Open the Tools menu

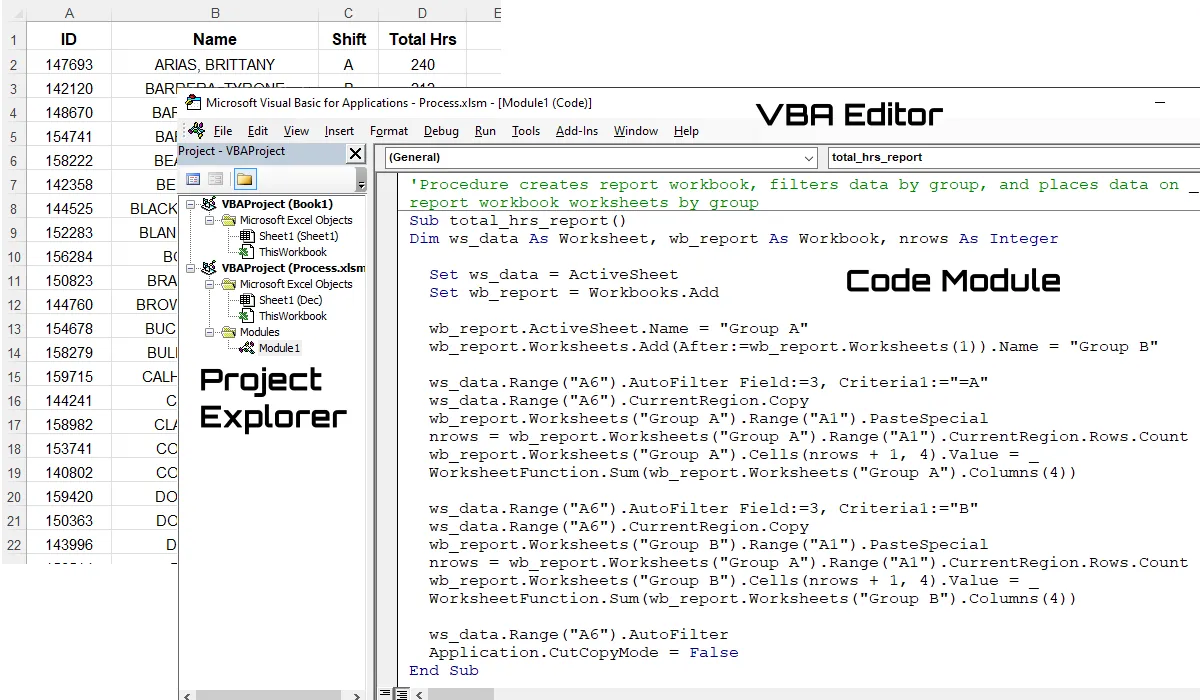click(526, 131)
